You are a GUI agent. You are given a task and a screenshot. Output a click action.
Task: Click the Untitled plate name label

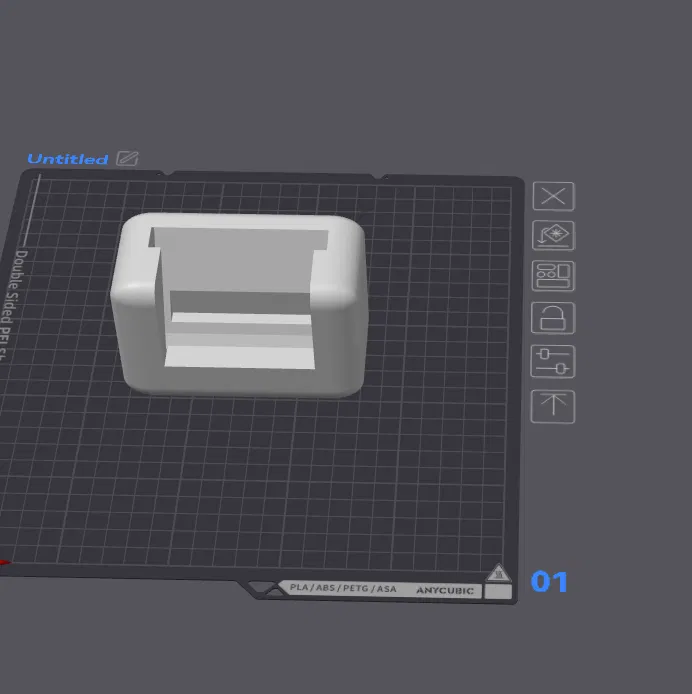point(68,159)
